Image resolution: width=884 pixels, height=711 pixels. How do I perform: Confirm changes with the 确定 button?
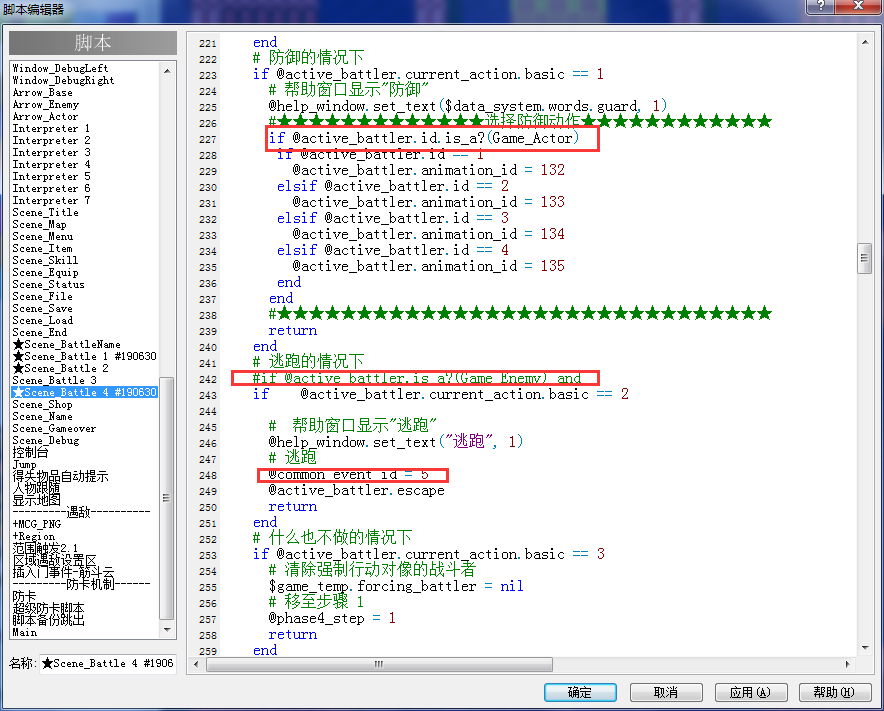click(x=580, y=692)
